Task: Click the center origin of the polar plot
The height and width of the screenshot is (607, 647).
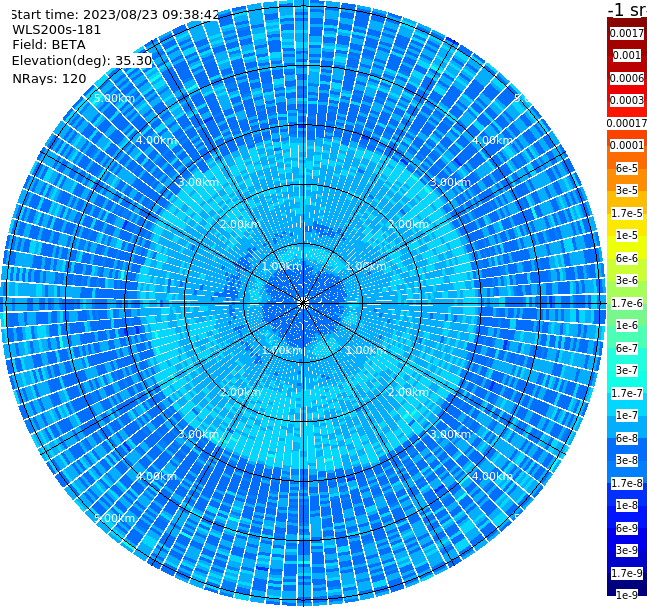Action: 303,303
